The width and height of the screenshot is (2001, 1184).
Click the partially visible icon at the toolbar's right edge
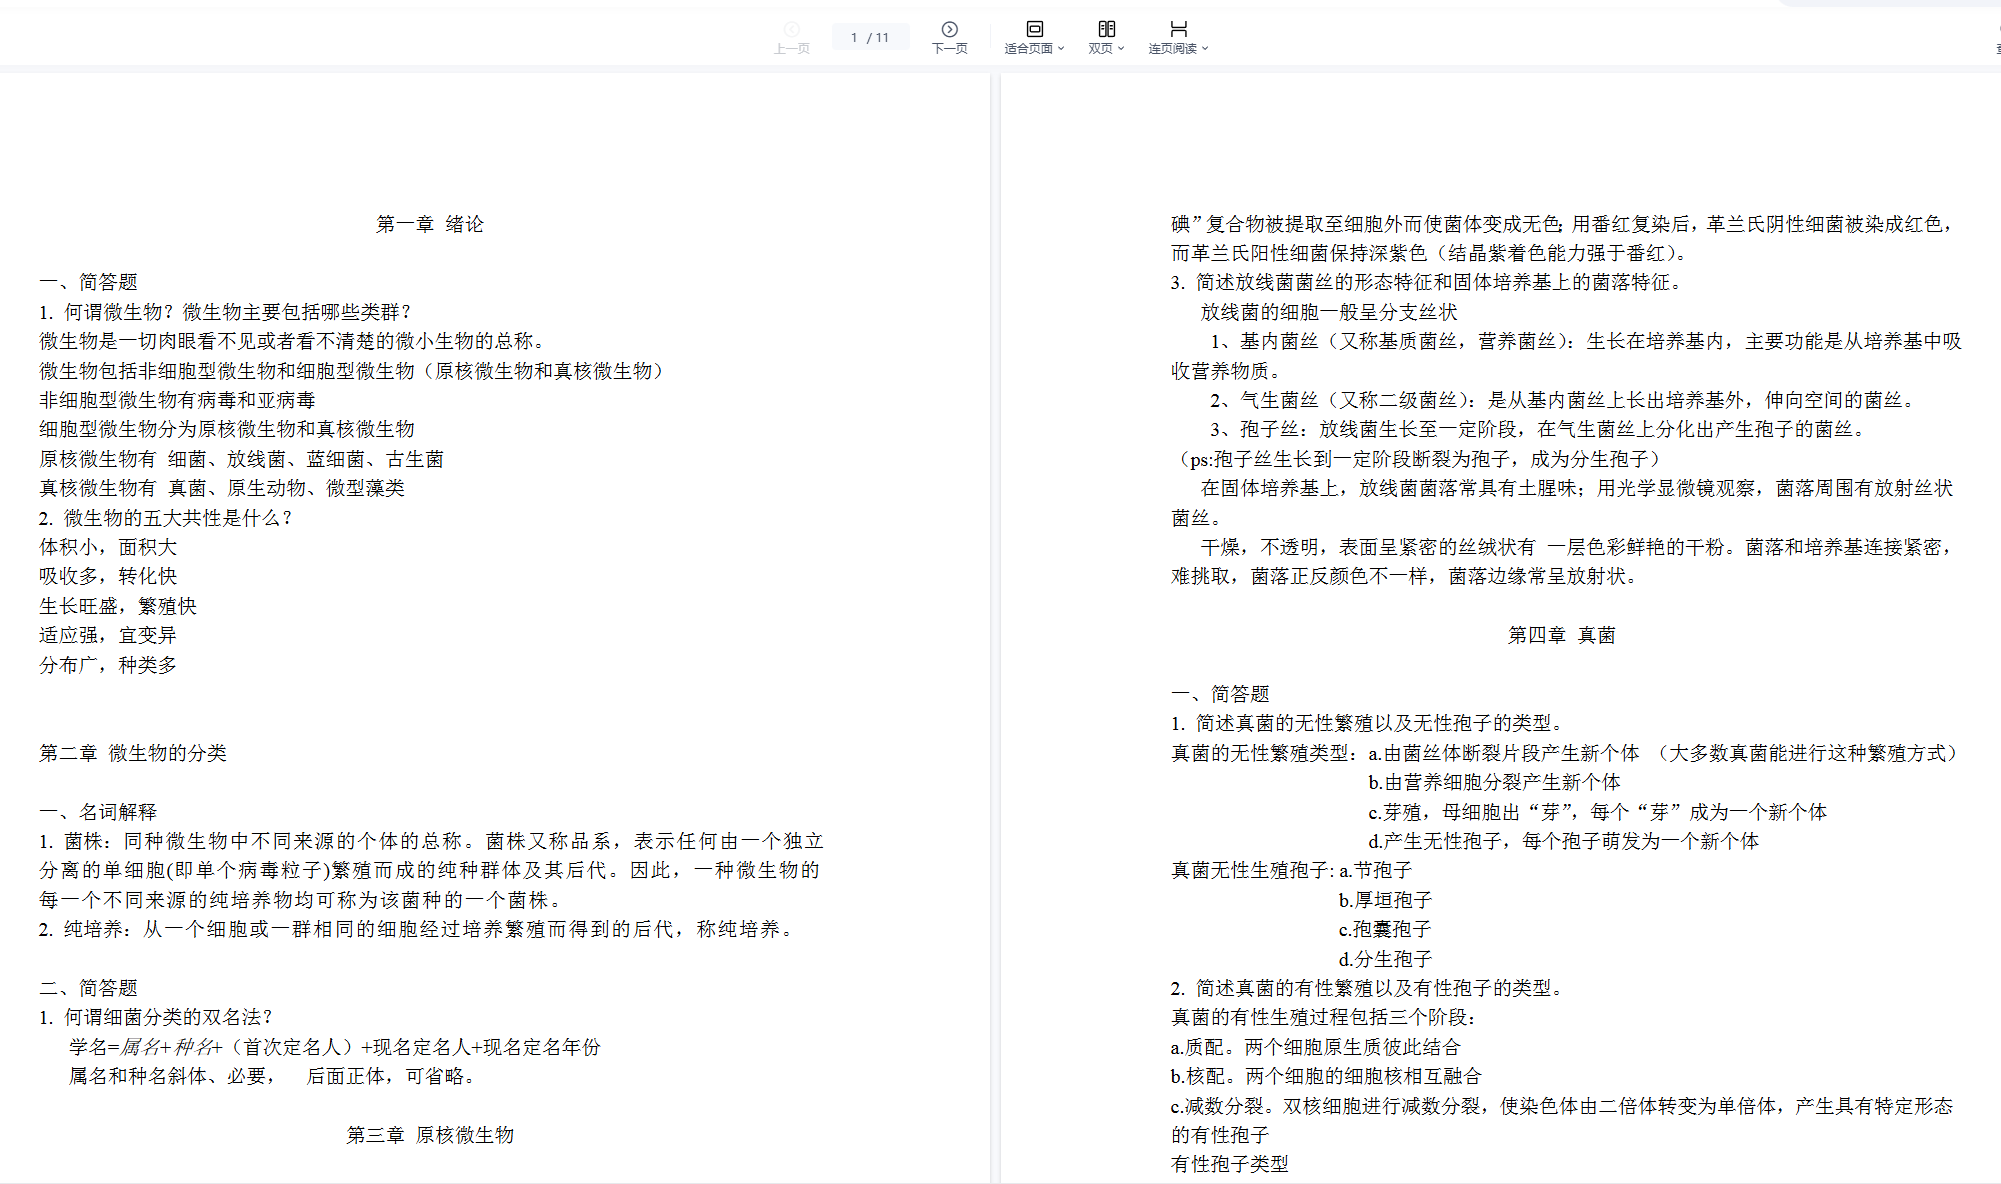(x=1997, y=30)
